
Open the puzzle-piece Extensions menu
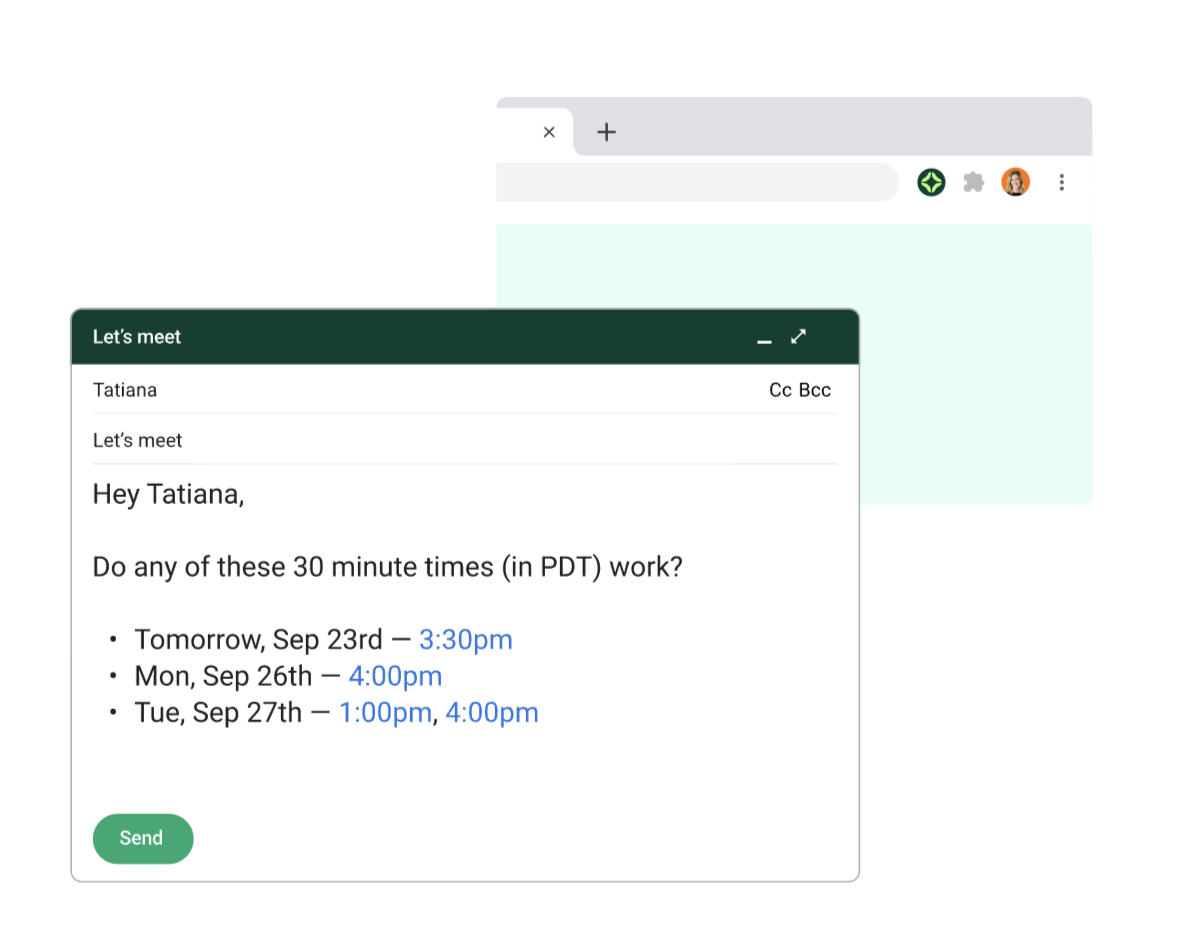[973, 182]
